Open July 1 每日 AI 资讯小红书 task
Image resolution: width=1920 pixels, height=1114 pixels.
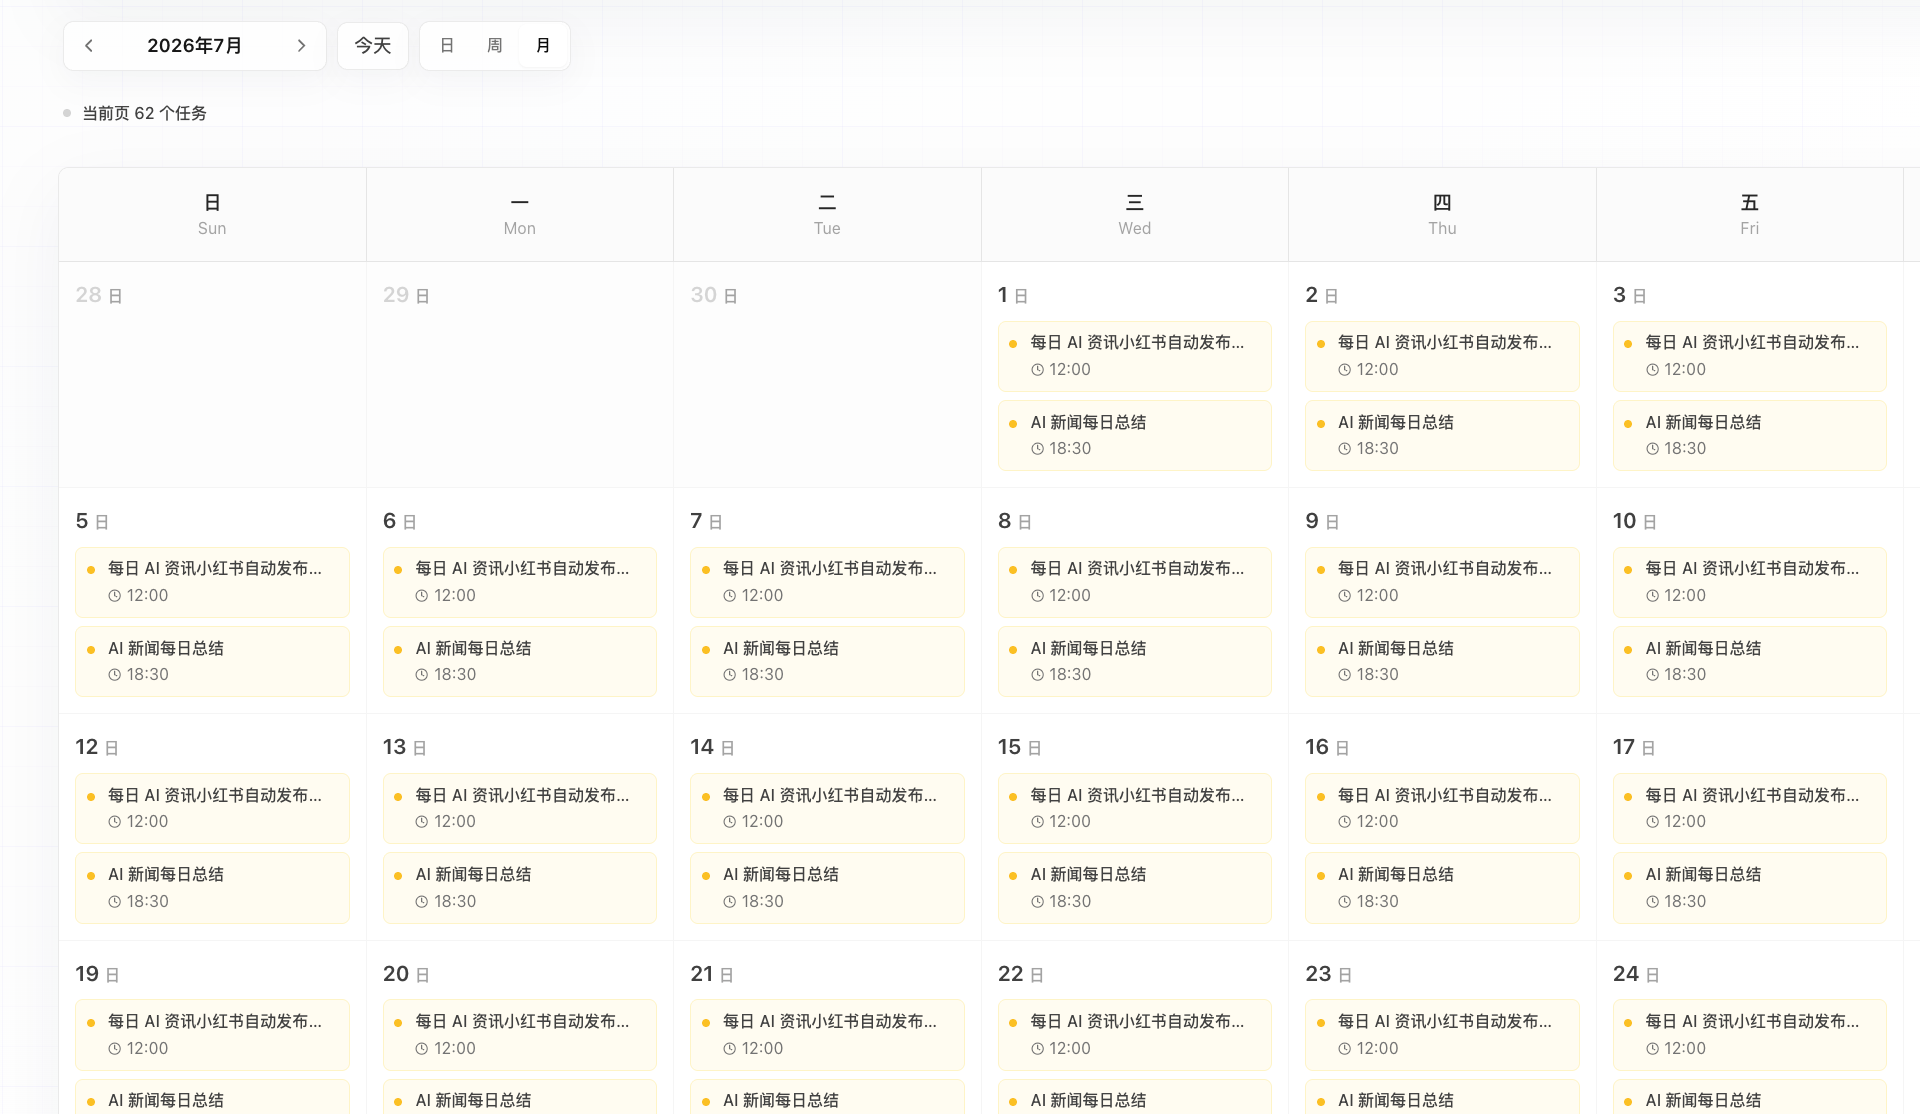[x=1134, y=356]
